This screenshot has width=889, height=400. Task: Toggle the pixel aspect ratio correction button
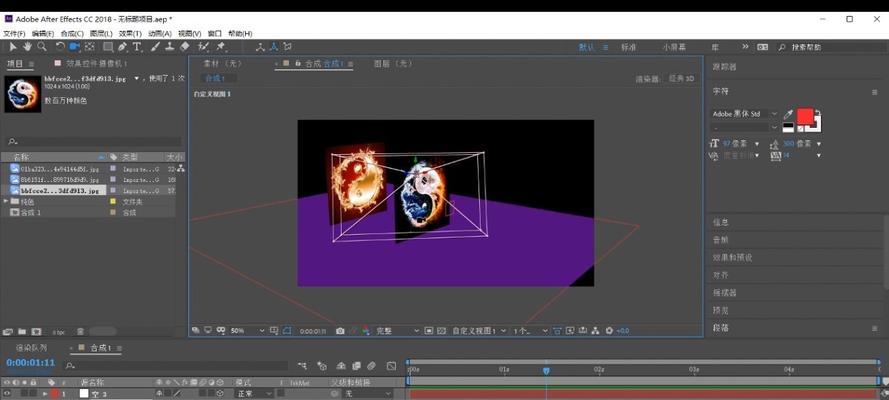click(x=558, y=330)
